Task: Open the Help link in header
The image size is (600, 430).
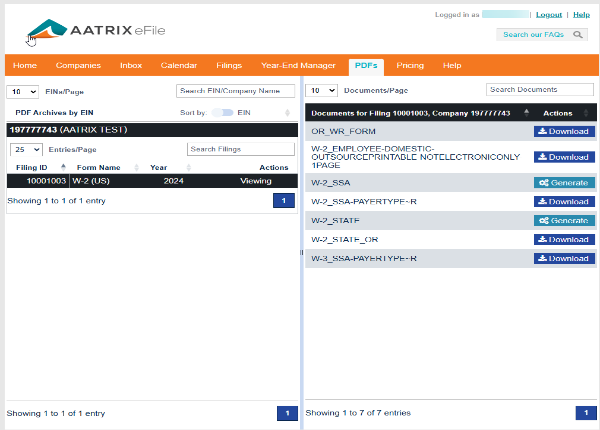Action: [x=581, y=15]
